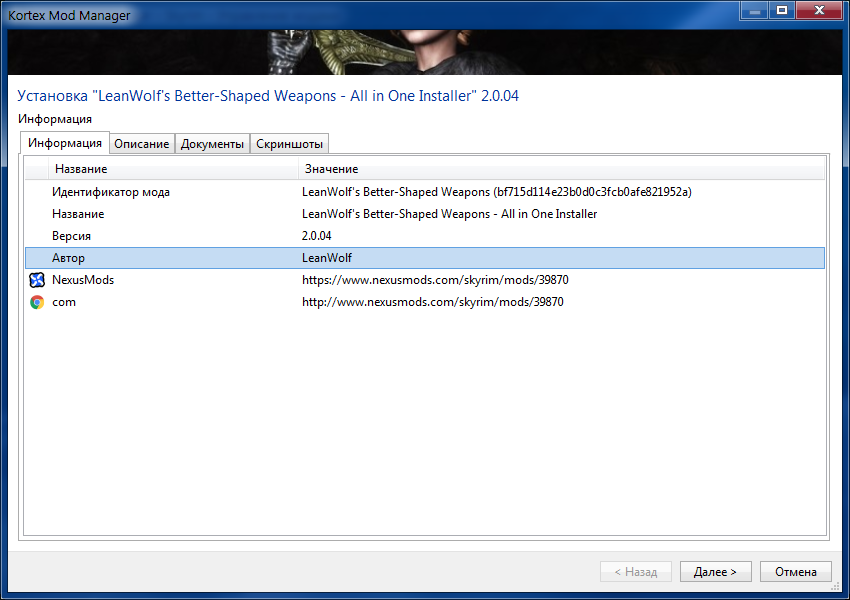Sort by the Значение column header
This screenshot has width=850, height=600.
tap(562, 169)
